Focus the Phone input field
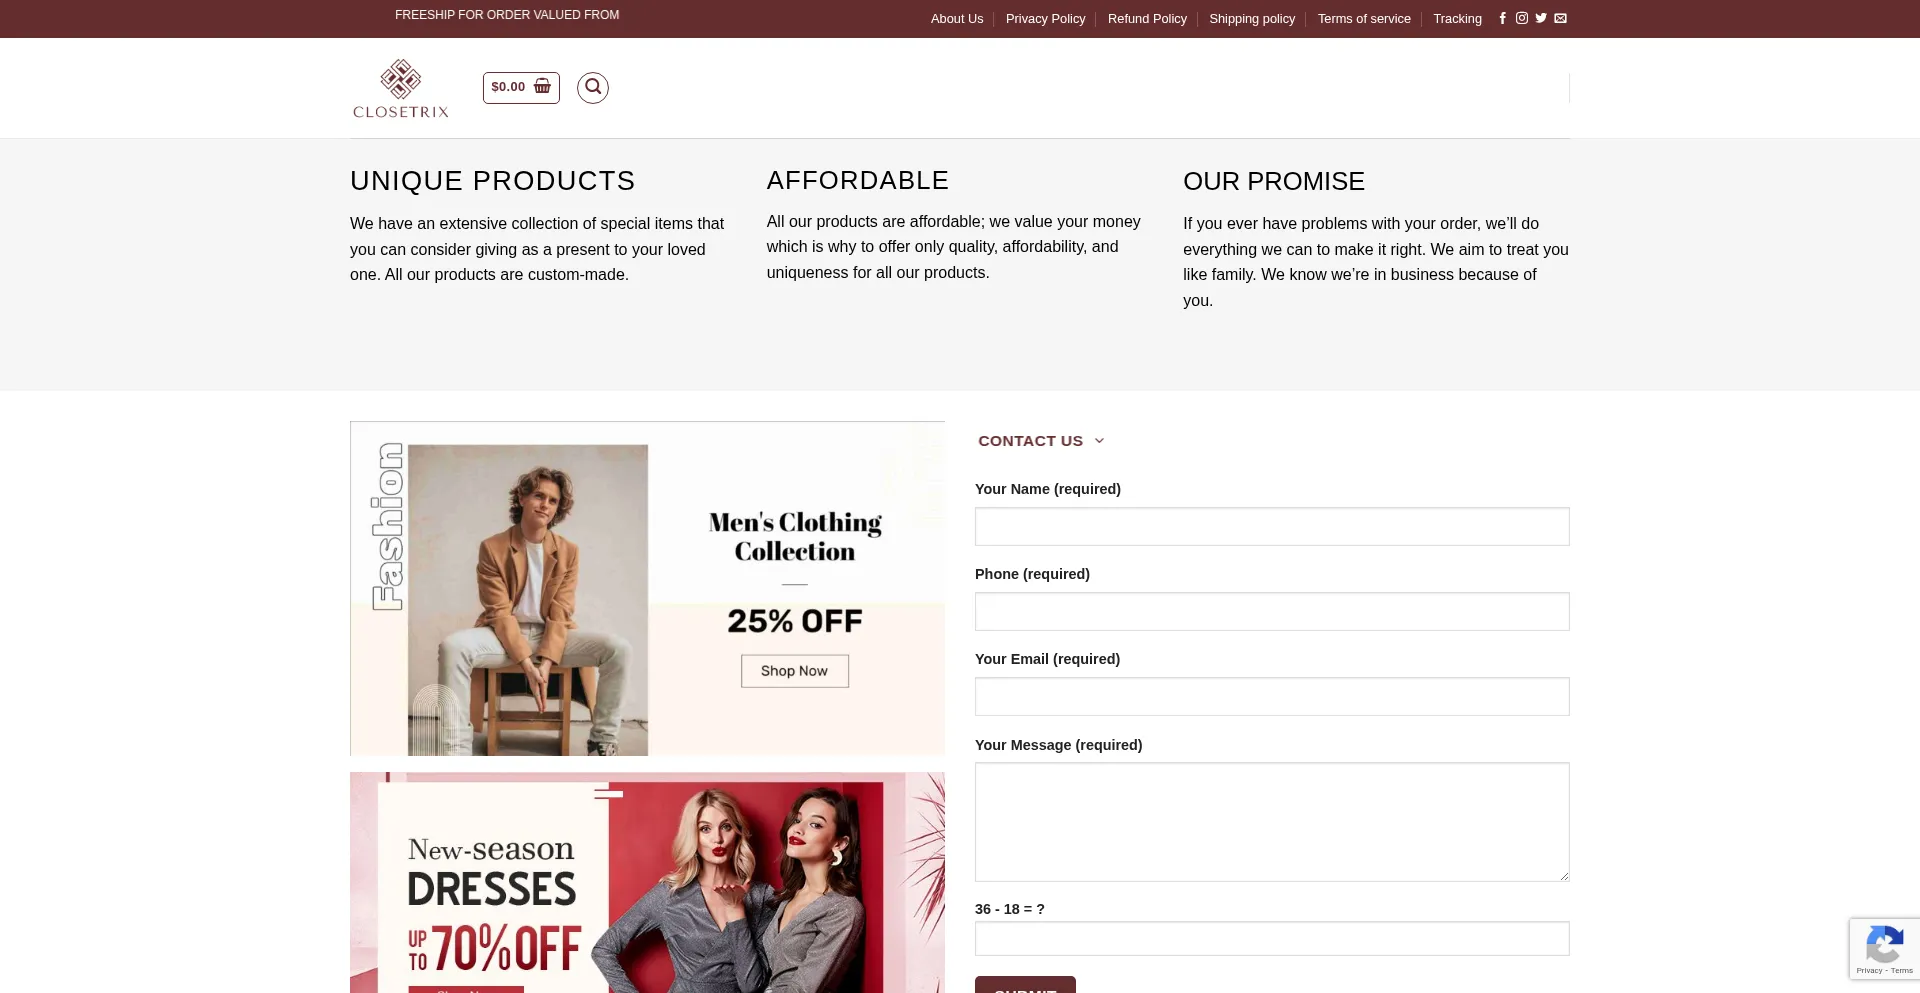The height and width of the screenshot is (993, 1920). (1272, 611)
